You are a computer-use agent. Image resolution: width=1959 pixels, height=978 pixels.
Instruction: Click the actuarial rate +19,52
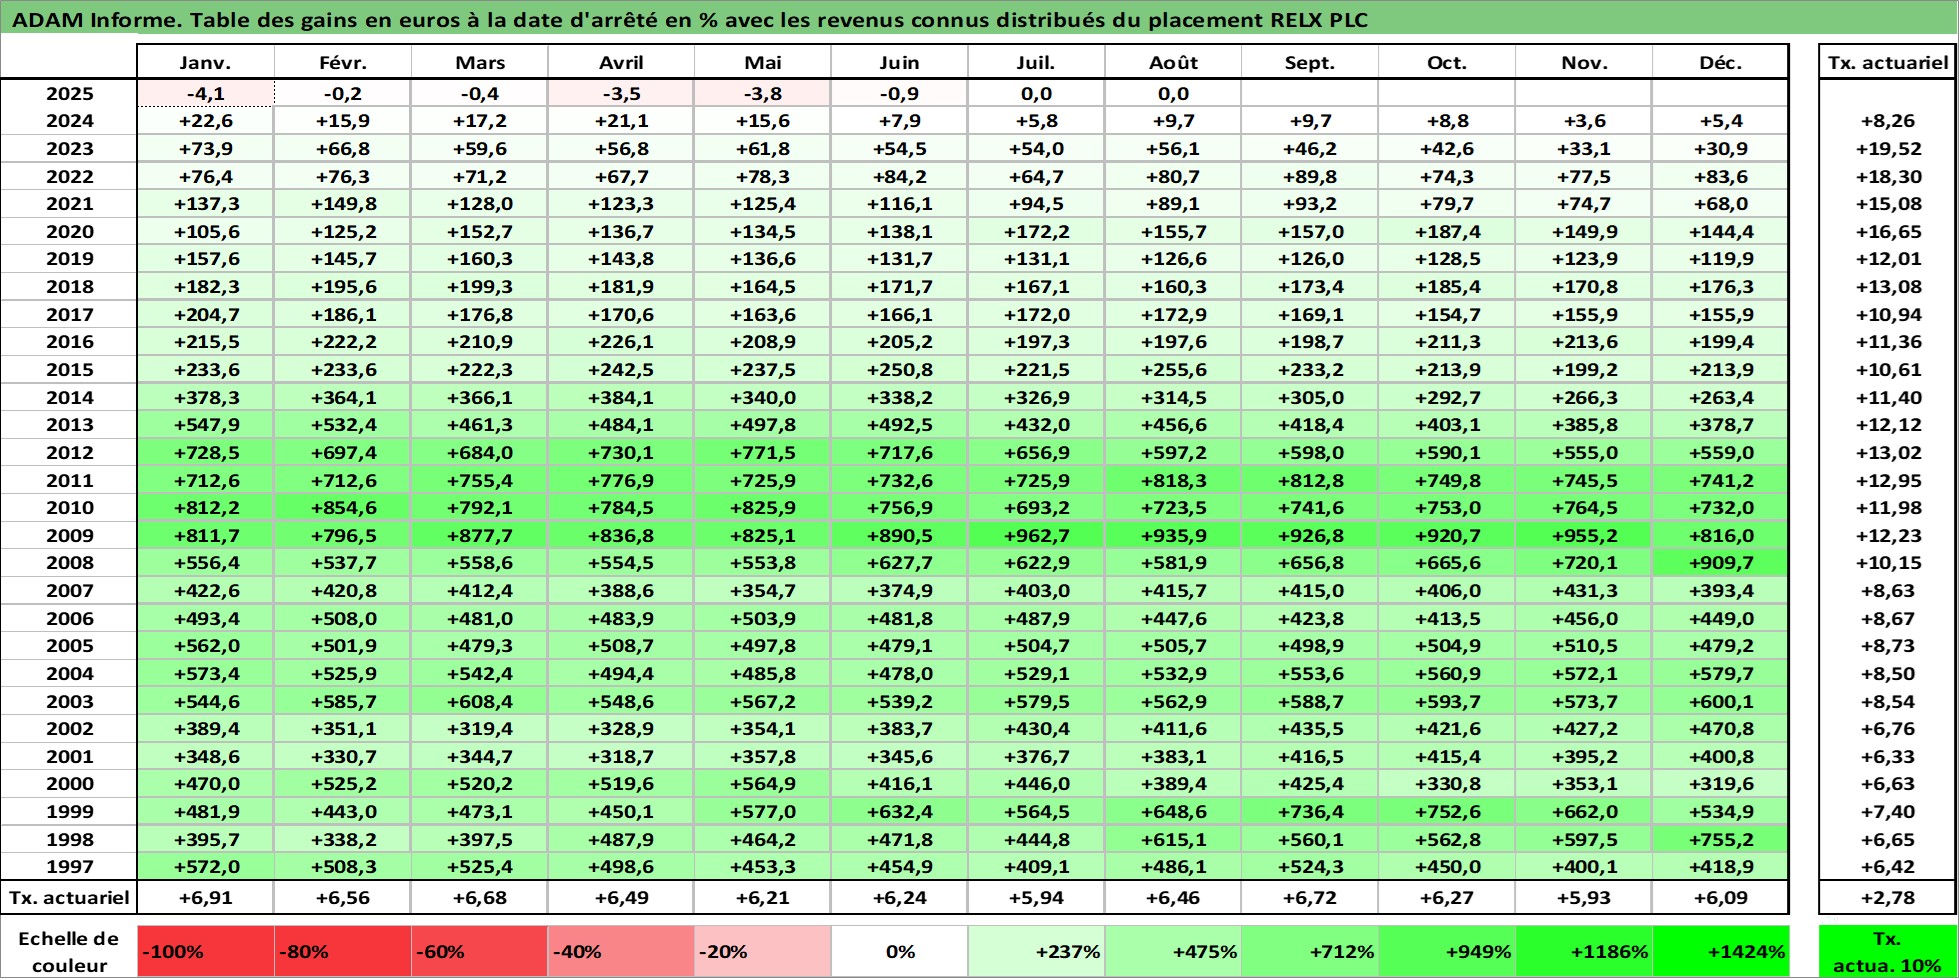pos(1887,148)
